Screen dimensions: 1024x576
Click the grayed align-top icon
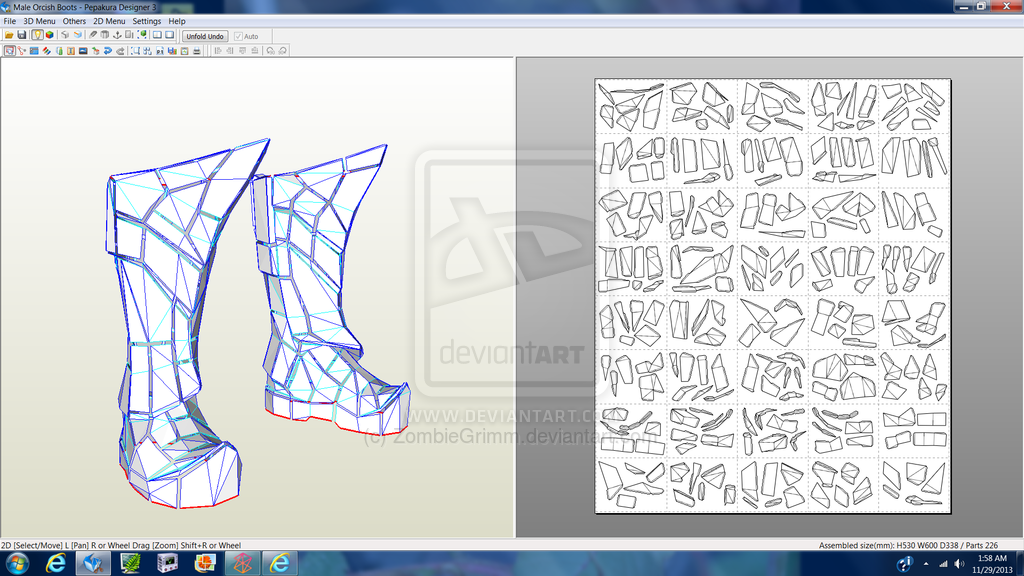pyautogui.click(x=242, y=50)
